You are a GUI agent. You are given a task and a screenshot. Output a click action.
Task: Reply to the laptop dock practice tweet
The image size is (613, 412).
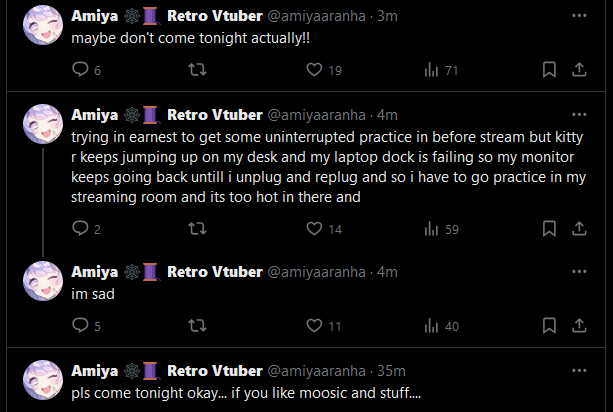80,229
